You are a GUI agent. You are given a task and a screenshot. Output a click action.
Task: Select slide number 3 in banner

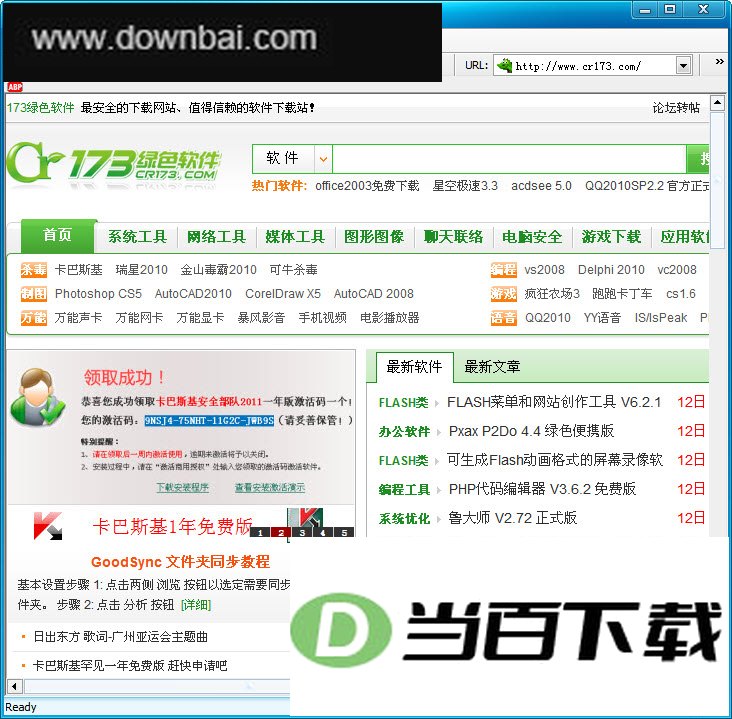(x=303, y=533)
